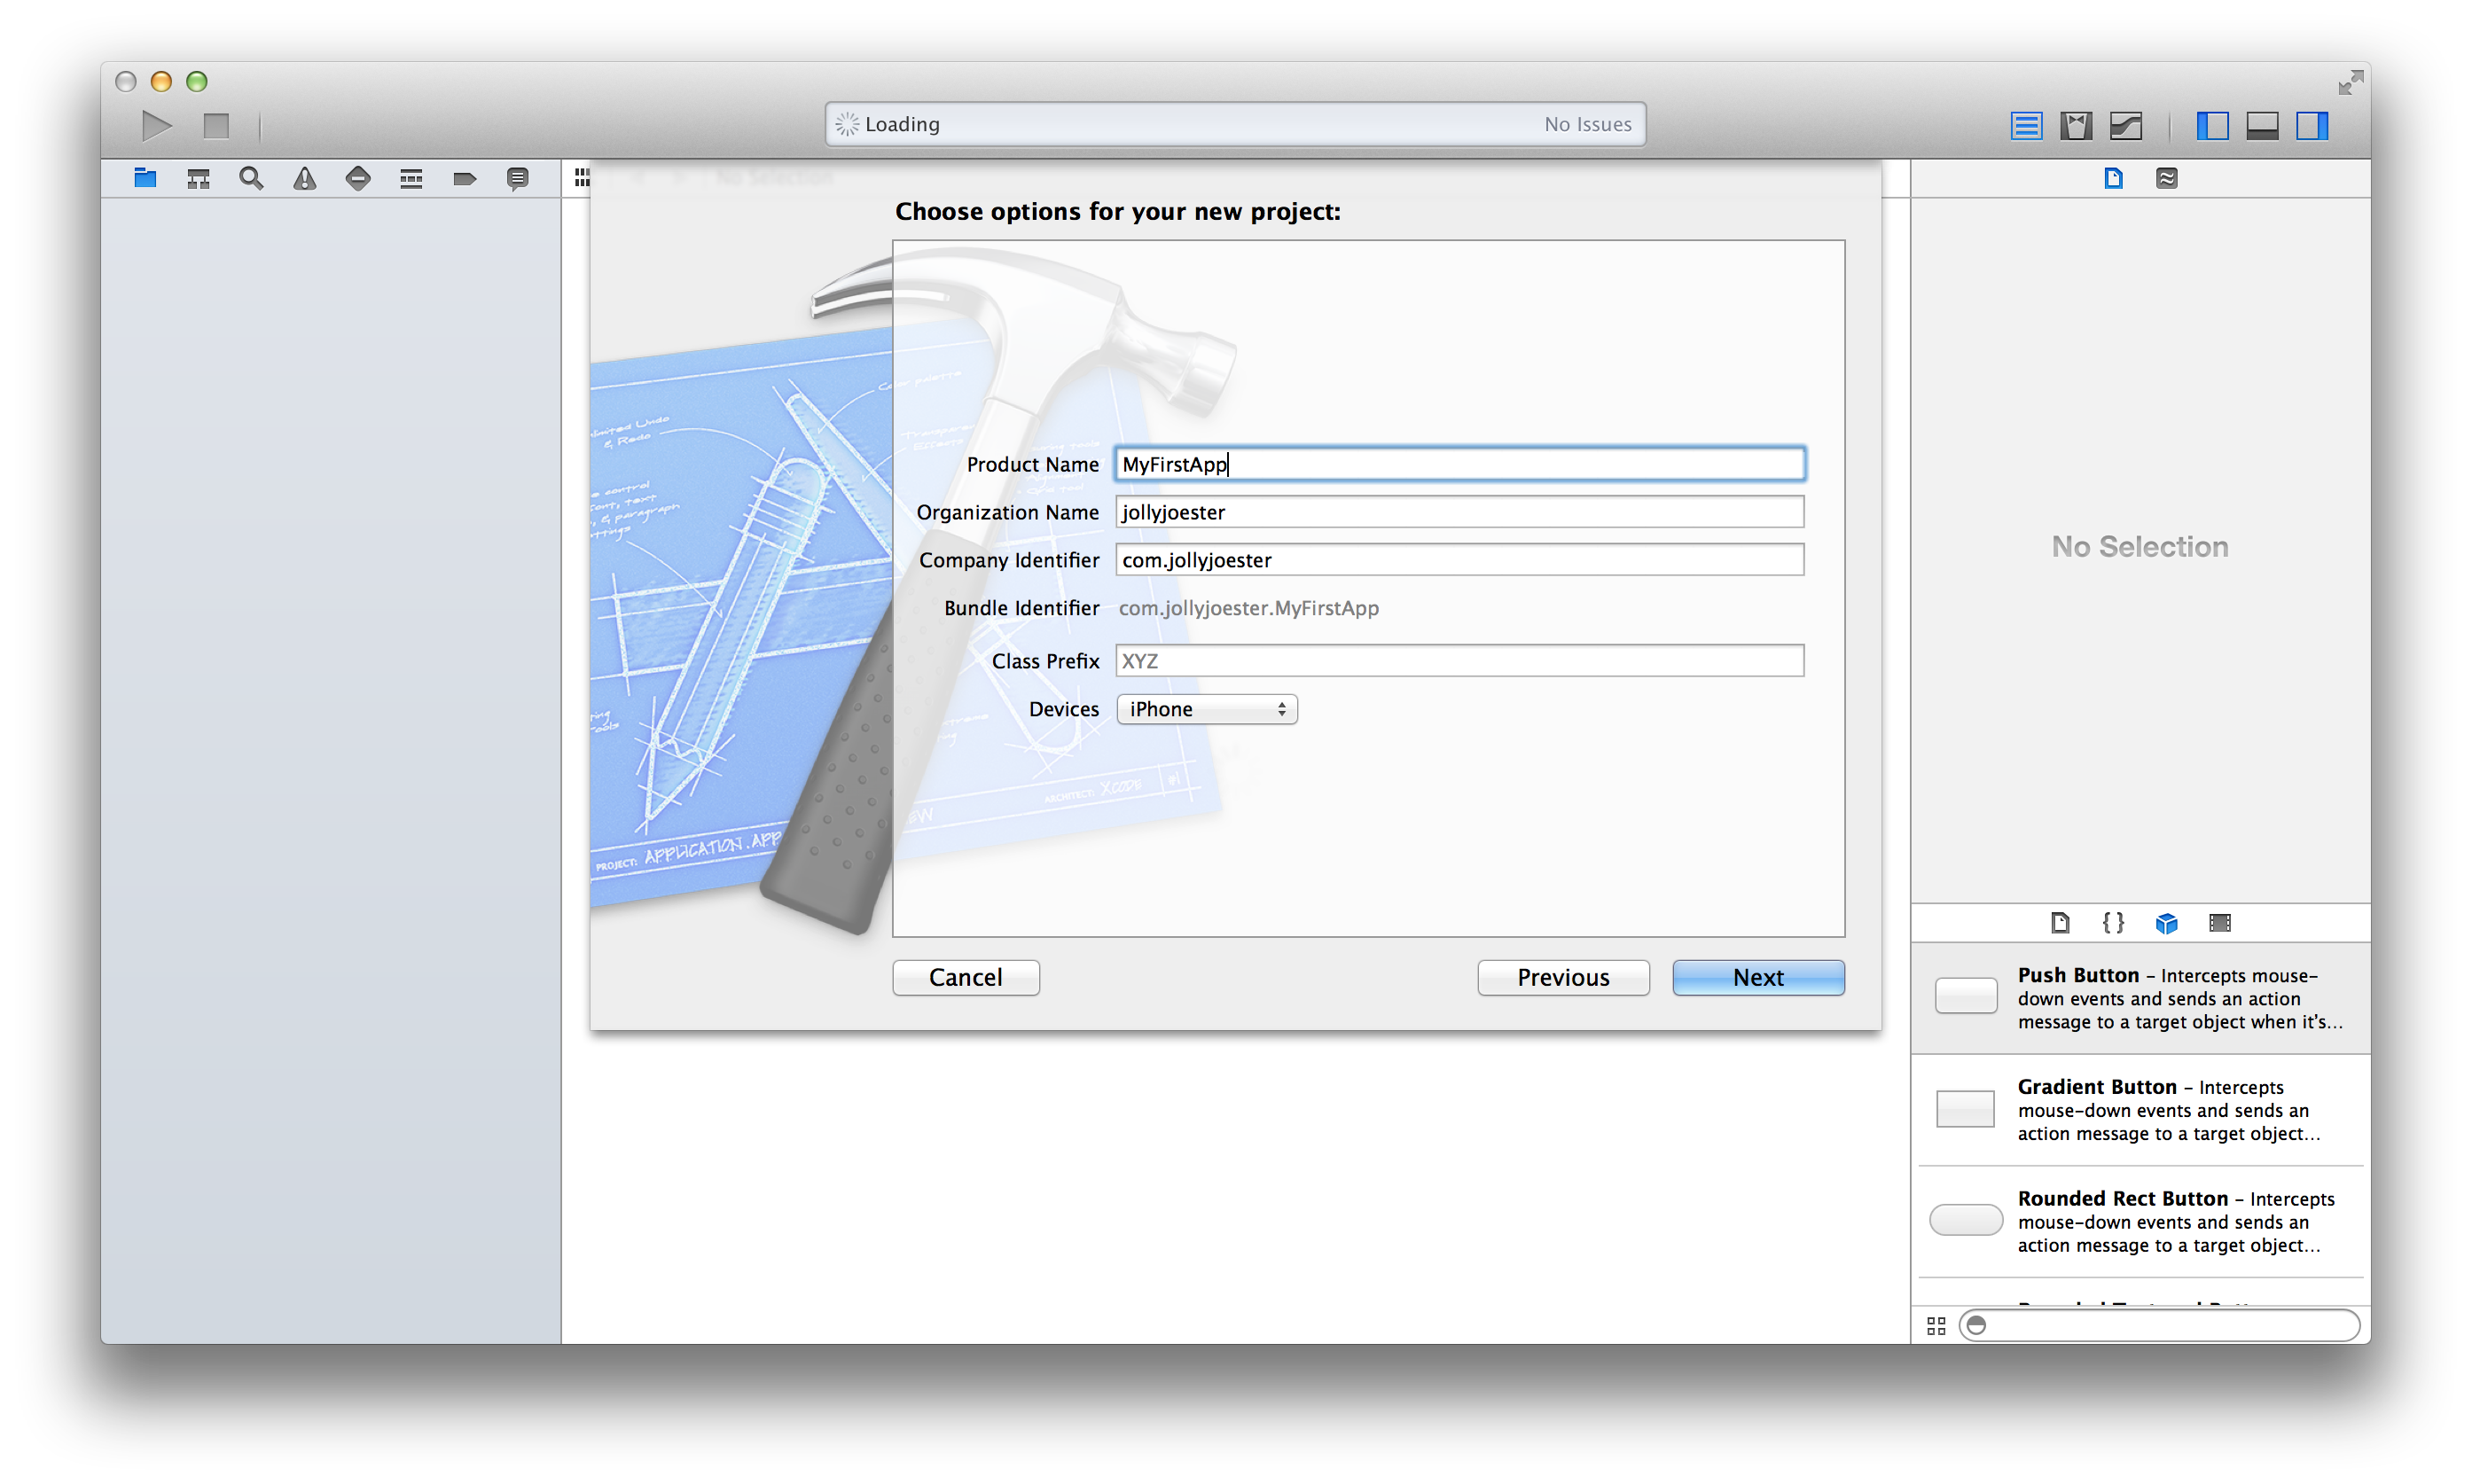Click the Next button
2472x1484 pixels.
[x=1758, y=977]
